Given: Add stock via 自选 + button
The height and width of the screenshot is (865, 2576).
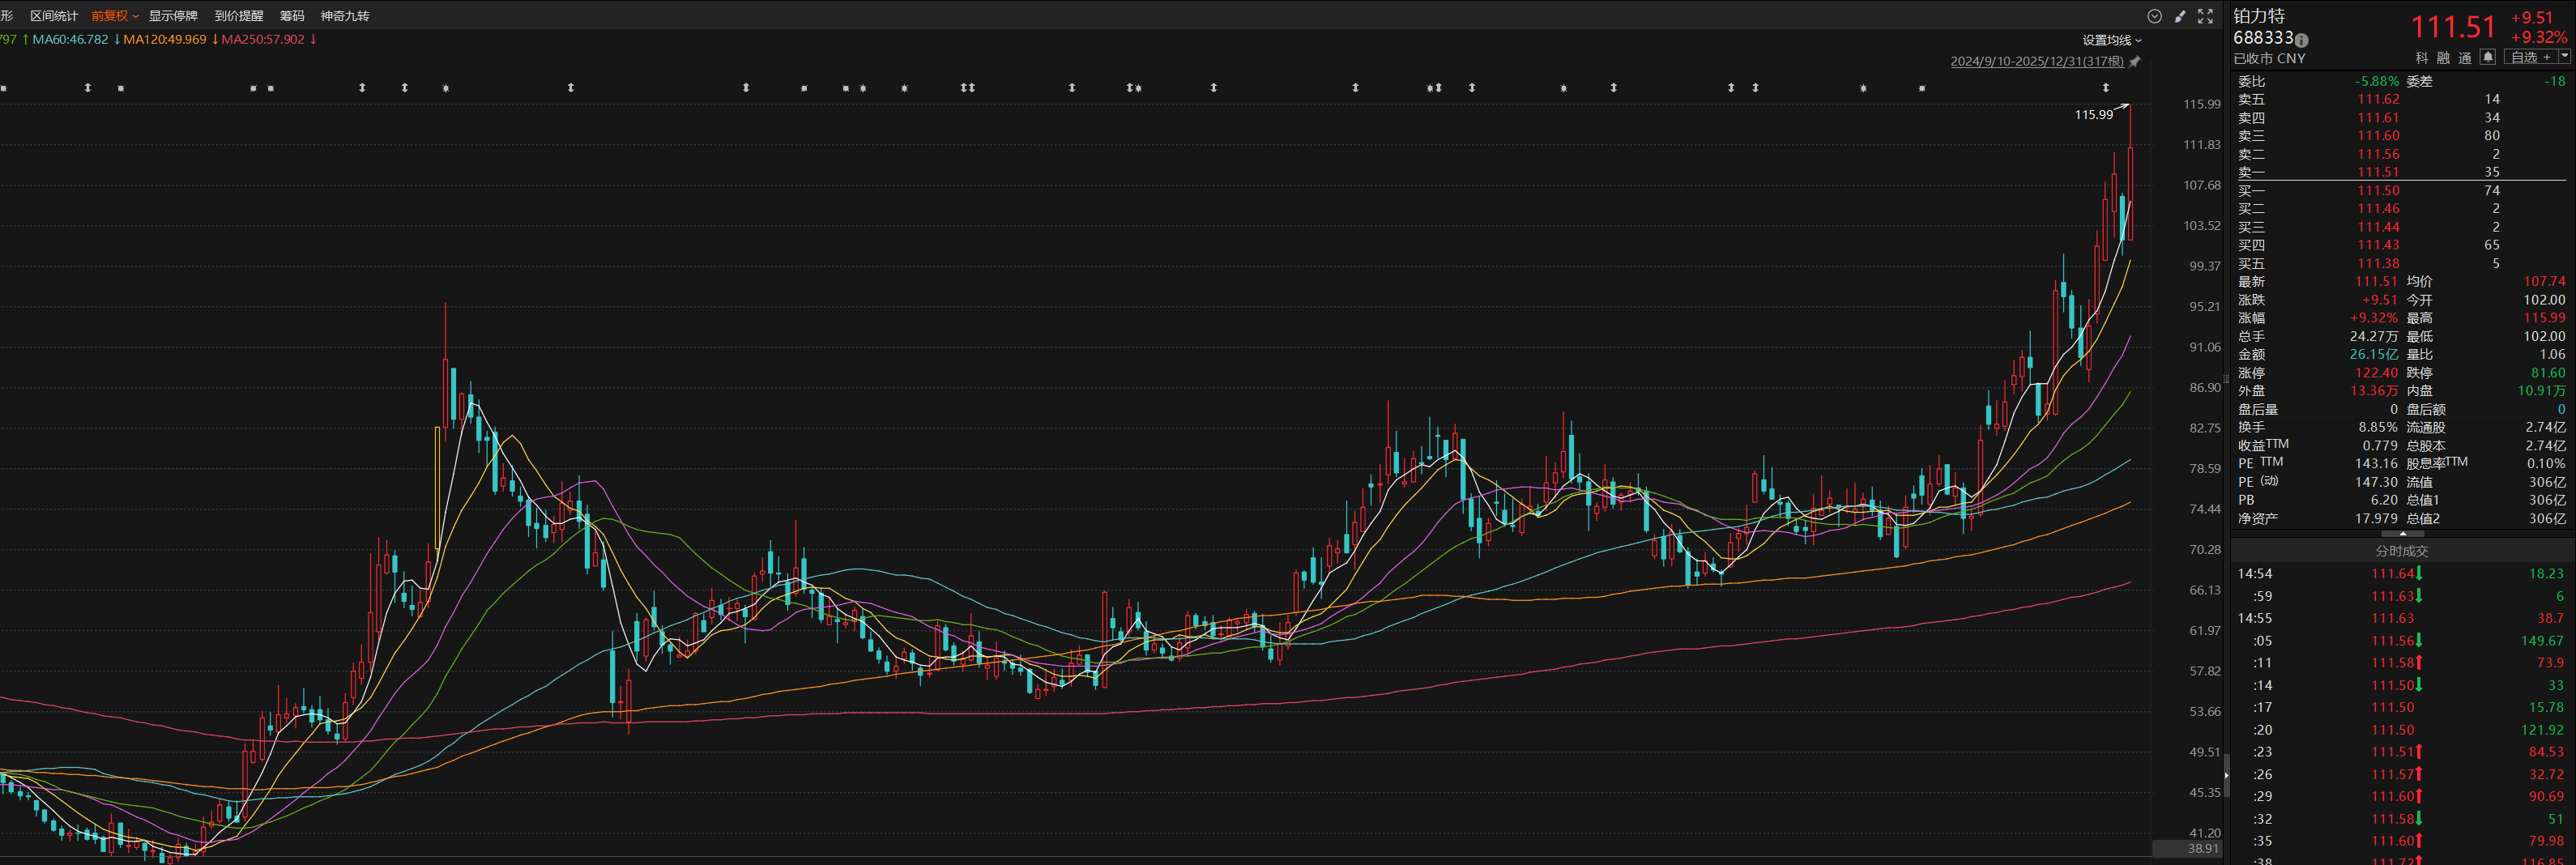Looking at the screenshot, I should pos(2530,57).
